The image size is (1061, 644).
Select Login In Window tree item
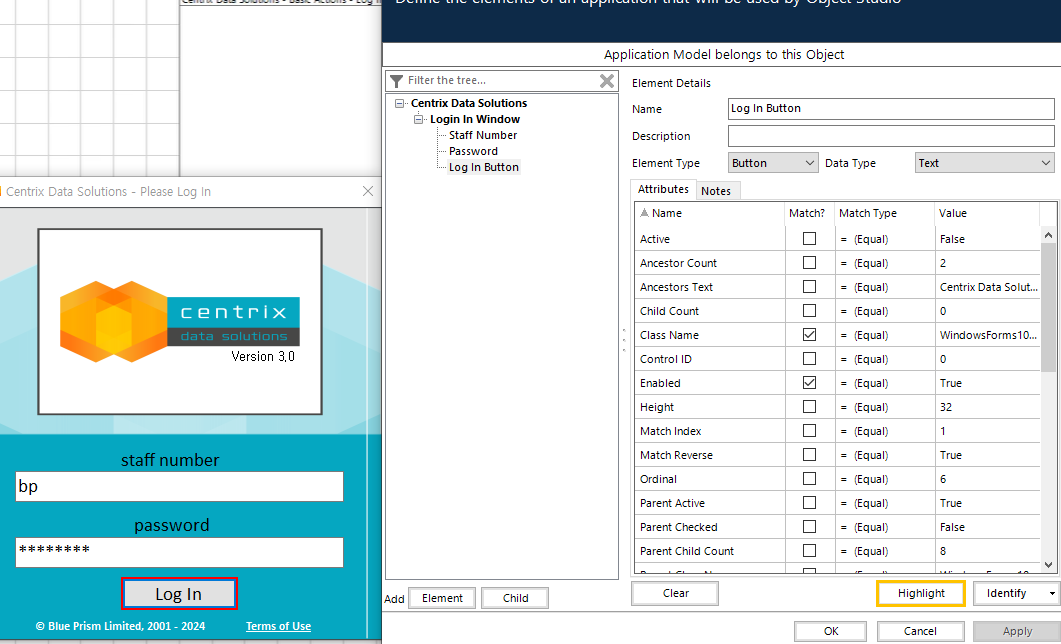pyautogui.click(x=475, y=119)
